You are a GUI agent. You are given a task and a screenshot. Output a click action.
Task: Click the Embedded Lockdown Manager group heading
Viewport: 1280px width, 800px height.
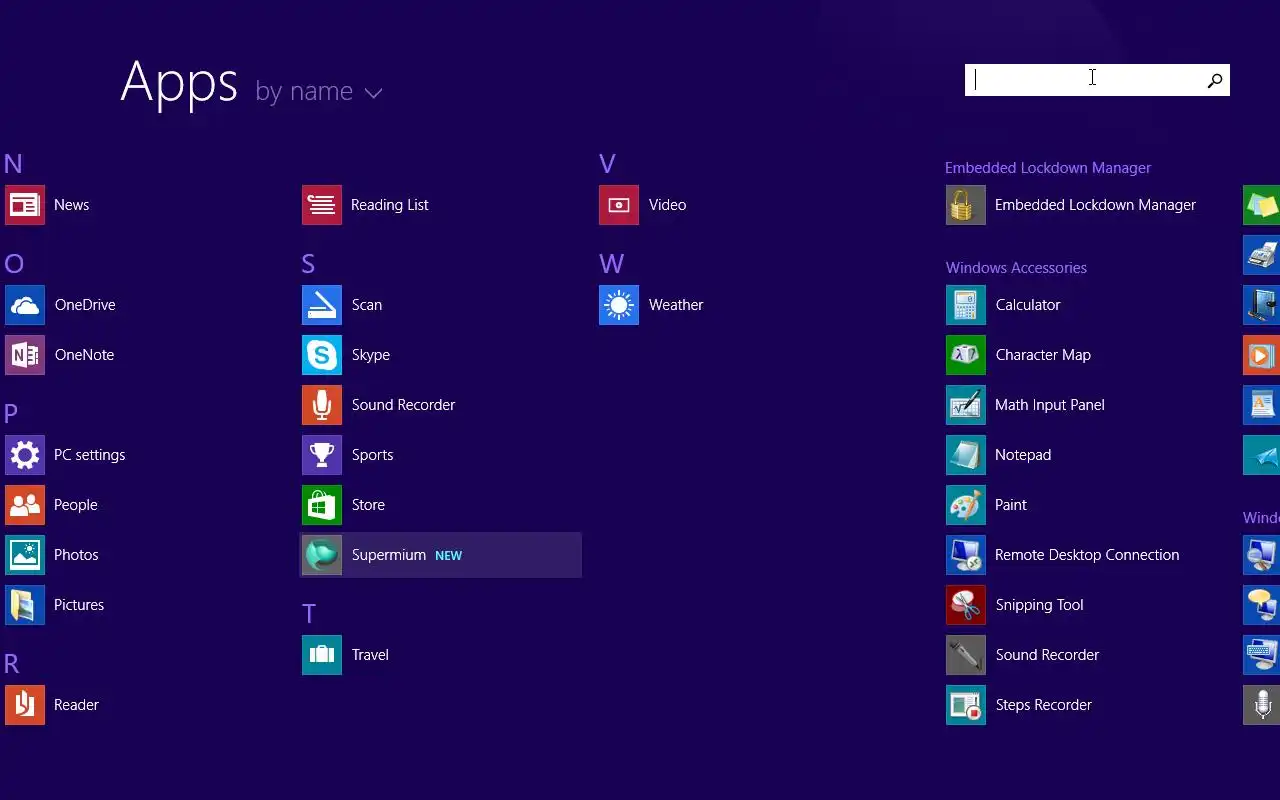point(1048,168)
